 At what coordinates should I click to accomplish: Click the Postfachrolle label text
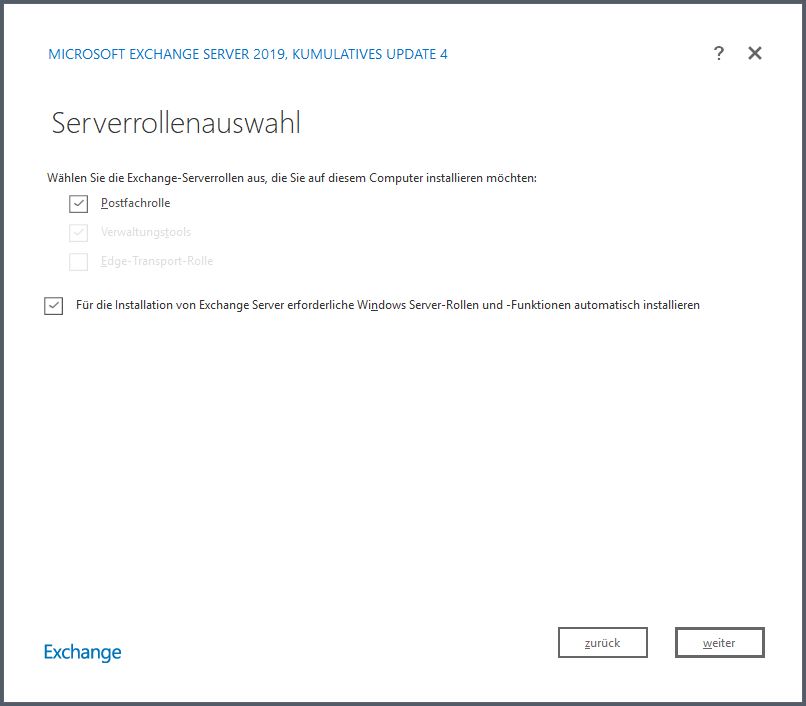pyautogui.click(x=135, y=203)
